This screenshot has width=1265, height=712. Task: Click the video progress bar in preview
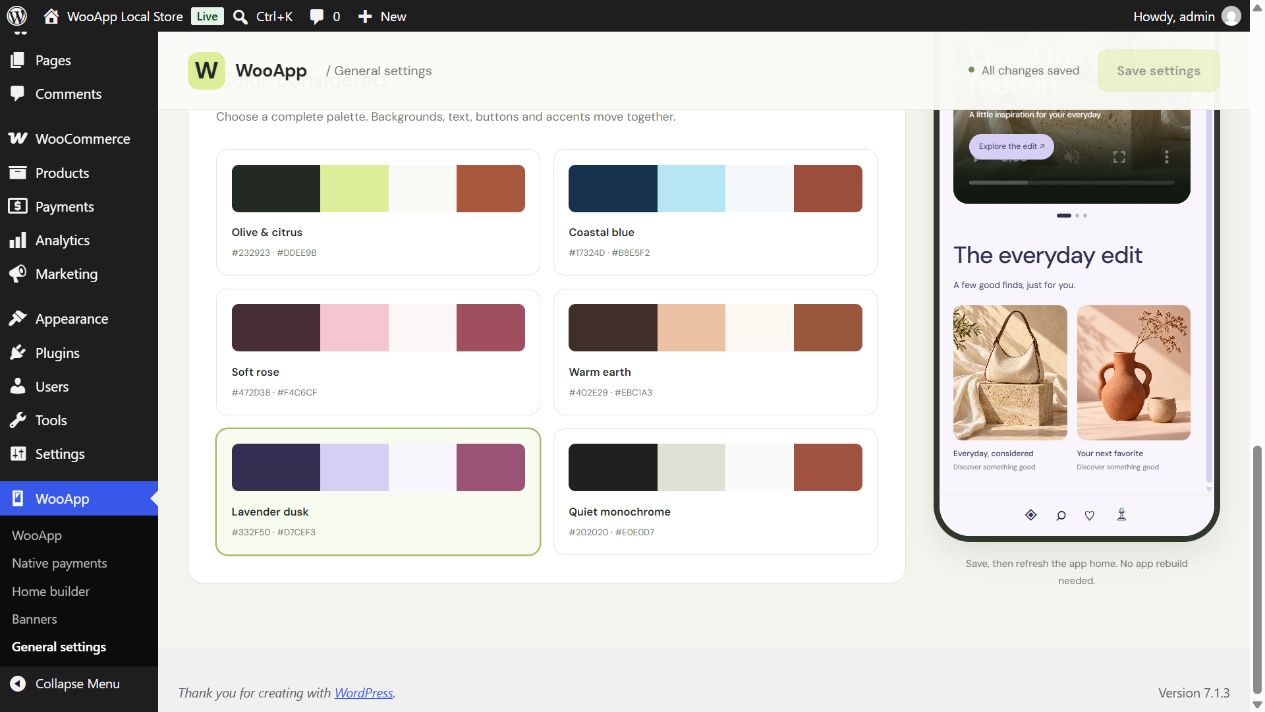pyautogui.click(x=1071, y=183)
